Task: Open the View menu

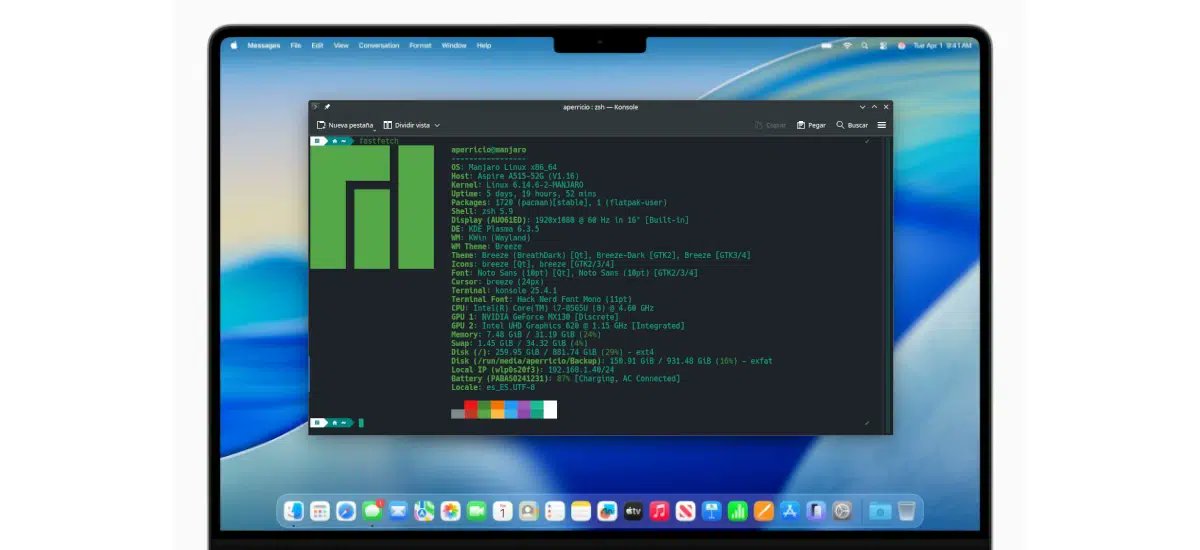Action: [341, 45]
